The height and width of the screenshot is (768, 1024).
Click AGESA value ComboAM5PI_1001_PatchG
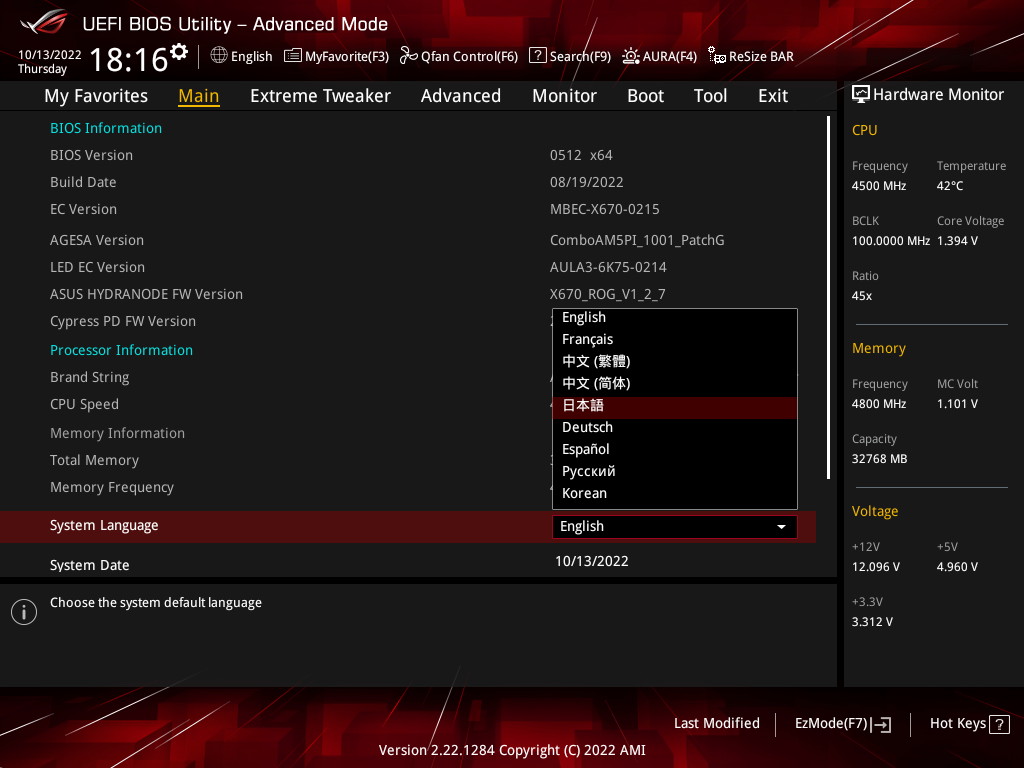(637, 240)
